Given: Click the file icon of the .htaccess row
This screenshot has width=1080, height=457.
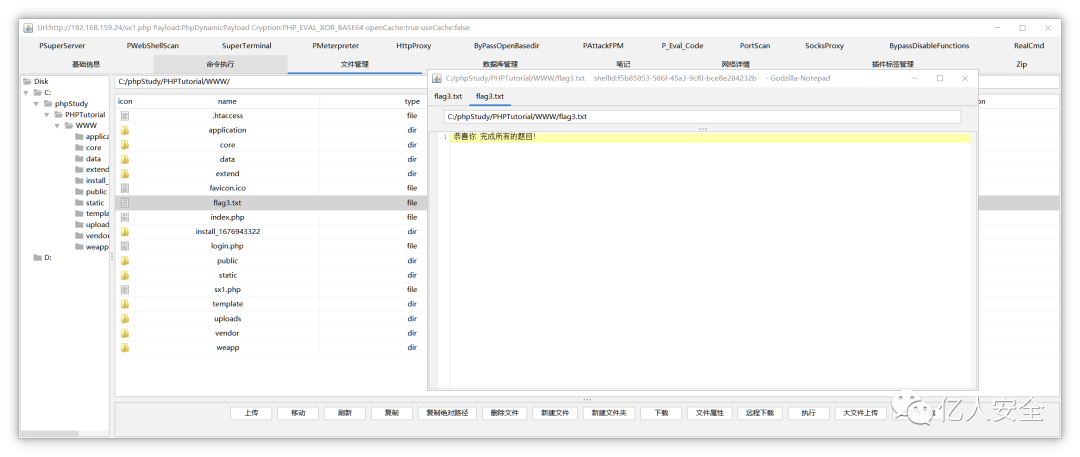Looking at the screenshot, I should [125, 116].
